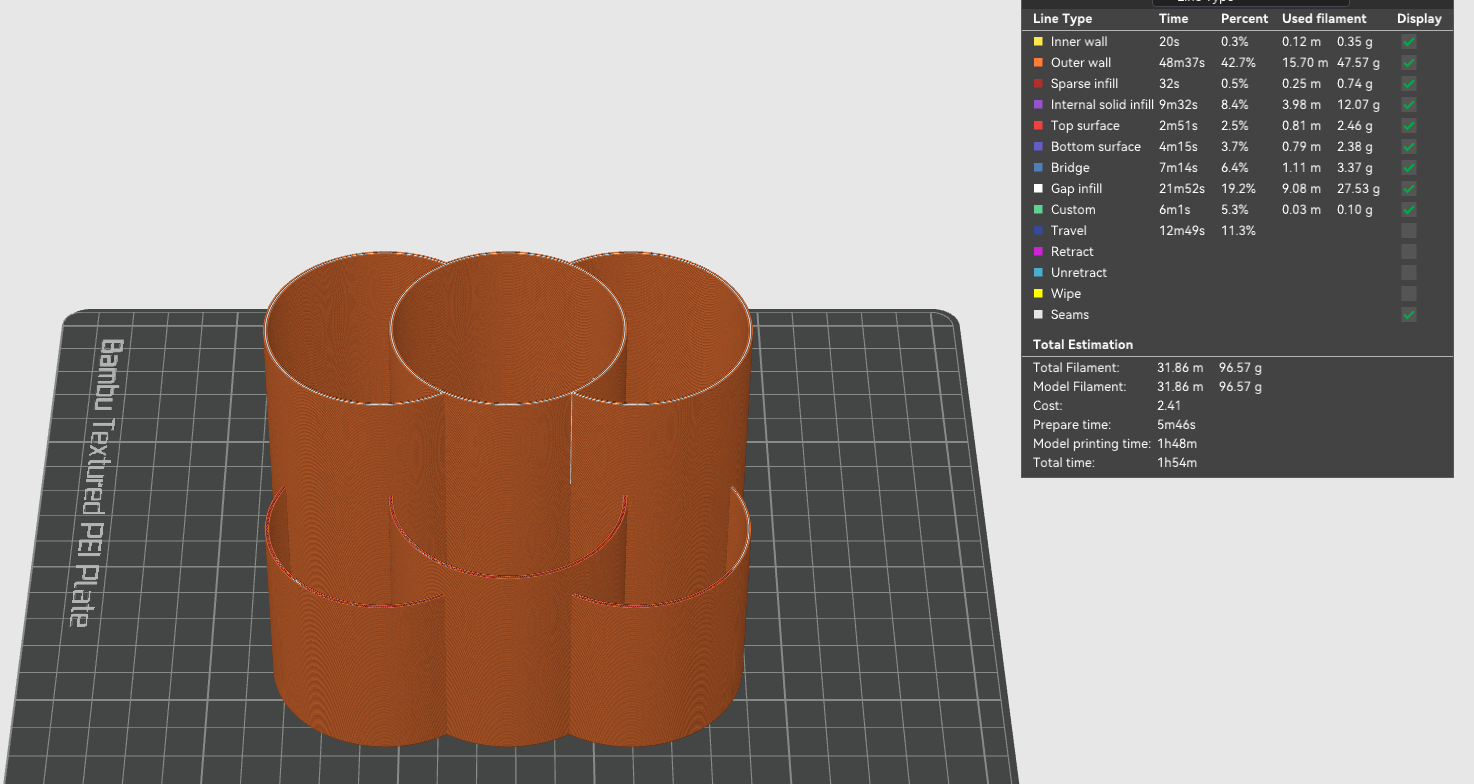Enable Wipe display checkbox
This screenshot has width=1474, height=784.
click(x=1408, y=294)
